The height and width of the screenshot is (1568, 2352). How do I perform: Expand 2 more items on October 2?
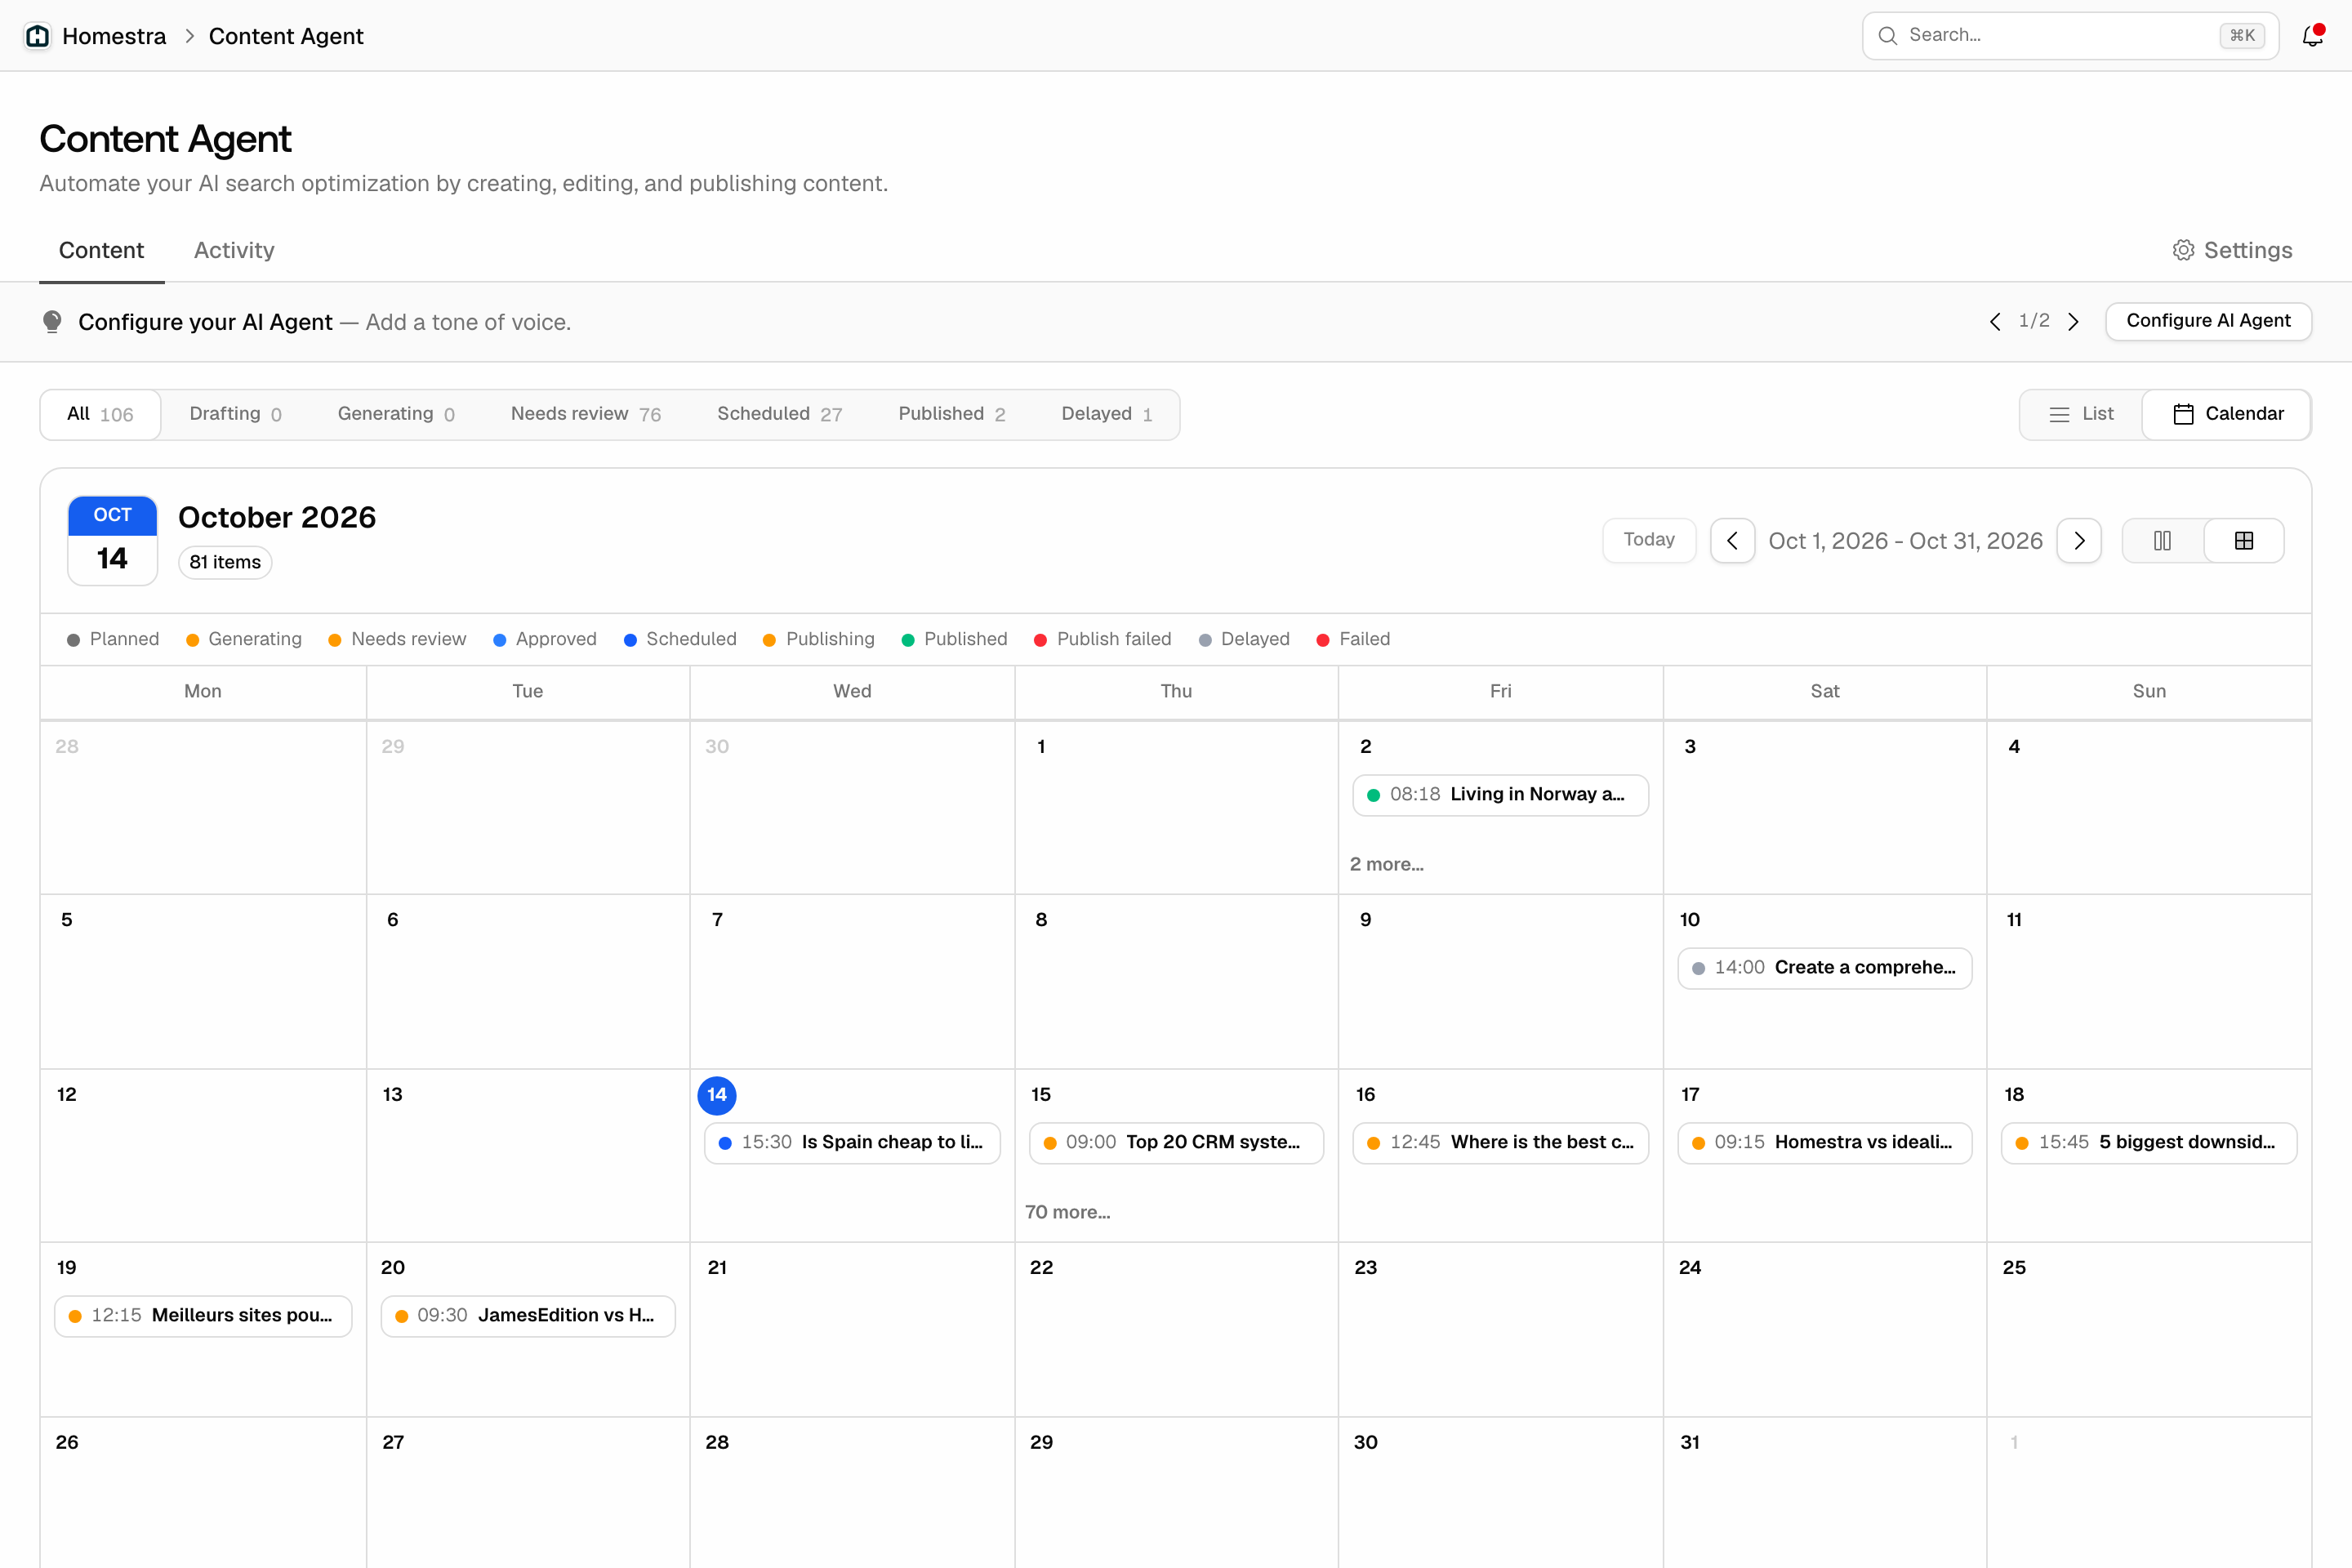click(x=1386, y=864)
